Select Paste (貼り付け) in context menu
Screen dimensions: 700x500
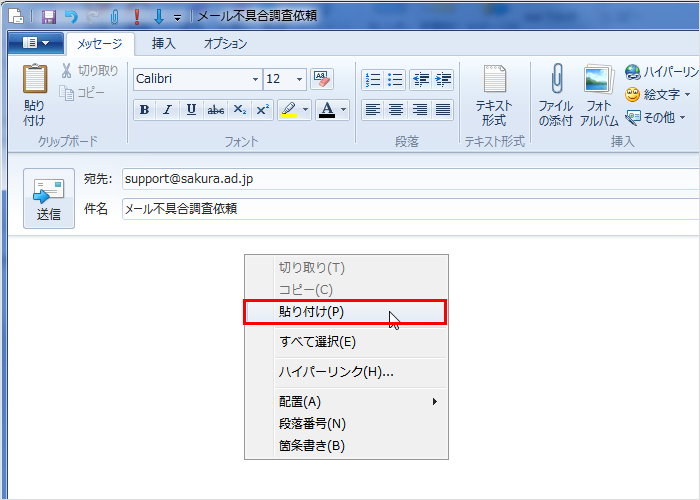345,312
